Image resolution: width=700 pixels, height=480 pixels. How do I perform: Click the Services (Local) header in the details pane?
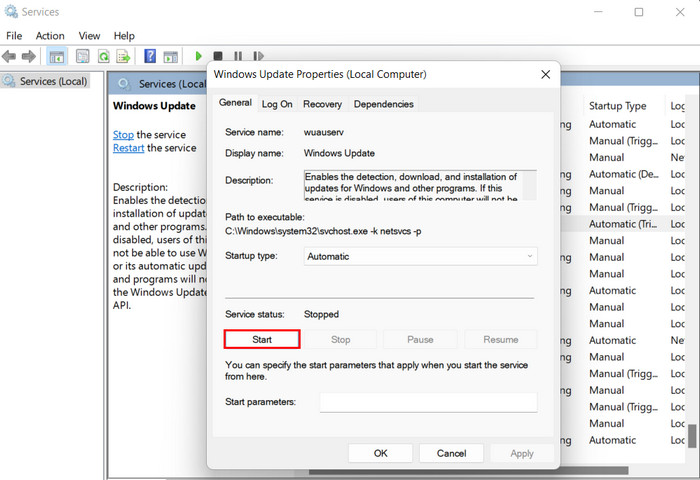coord(171,84)
